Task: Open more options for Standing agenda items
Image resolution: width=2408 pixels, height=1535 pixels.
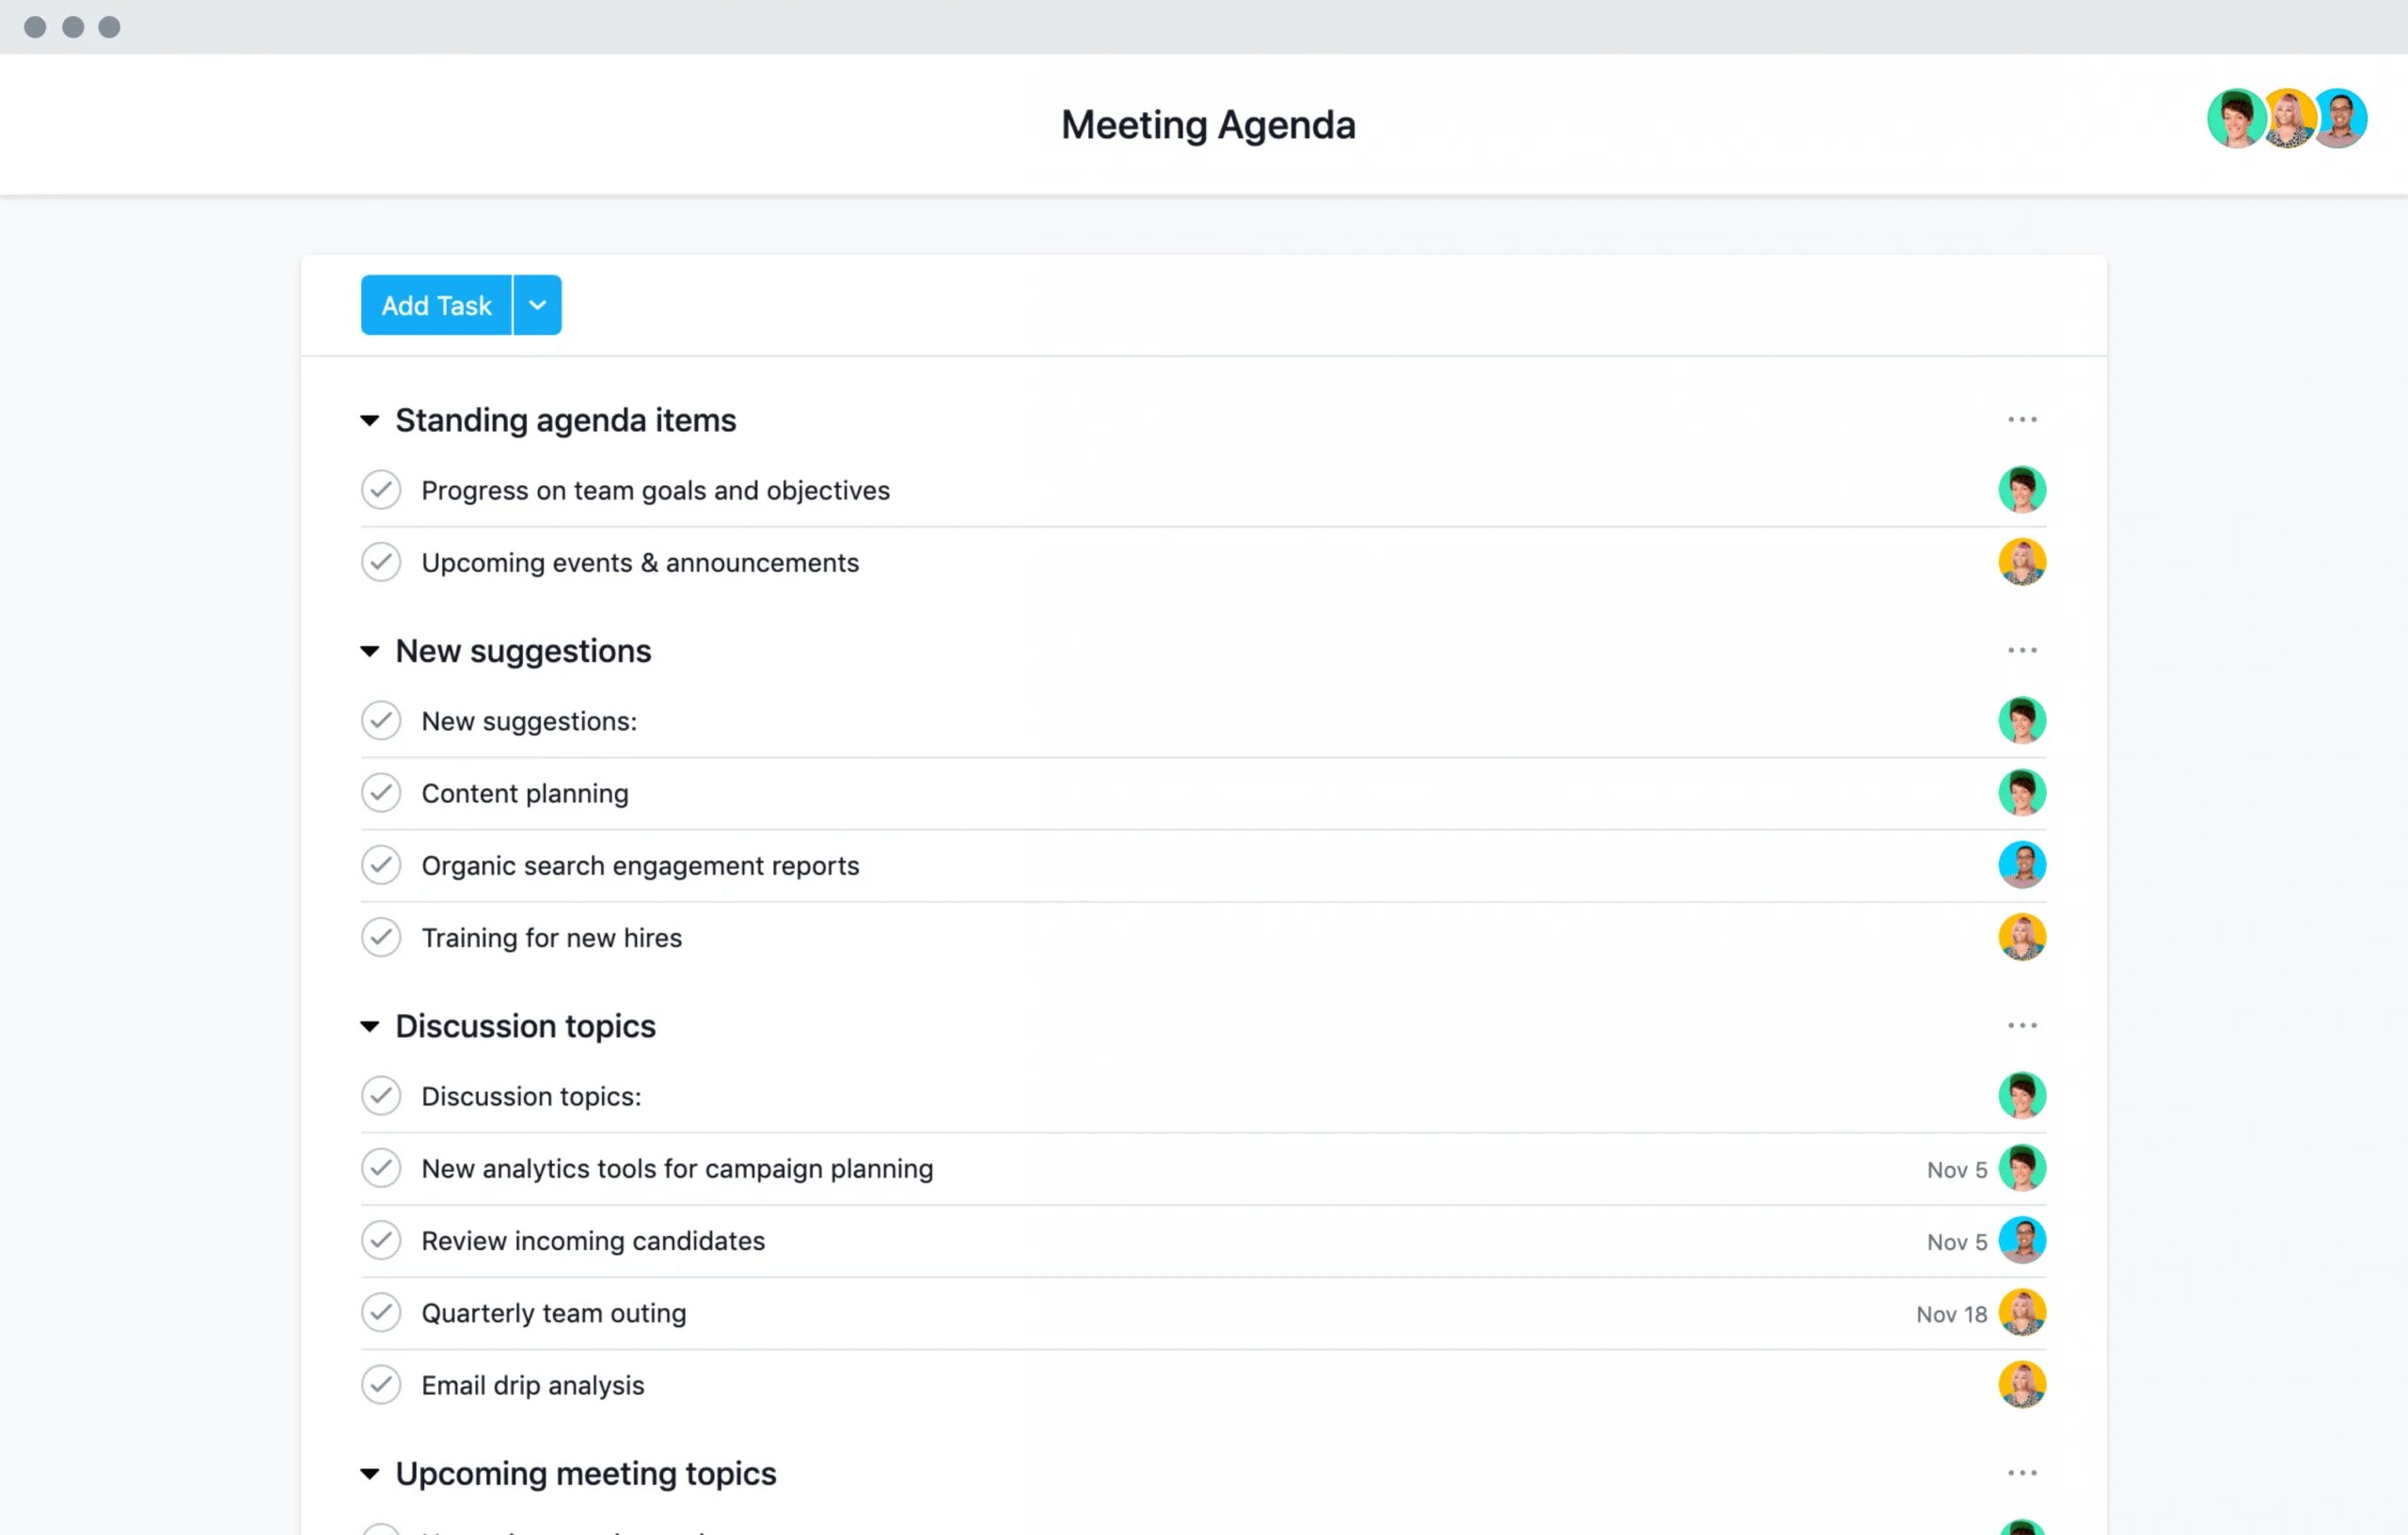Action: pyautogui.click(x=2021, y=420)
